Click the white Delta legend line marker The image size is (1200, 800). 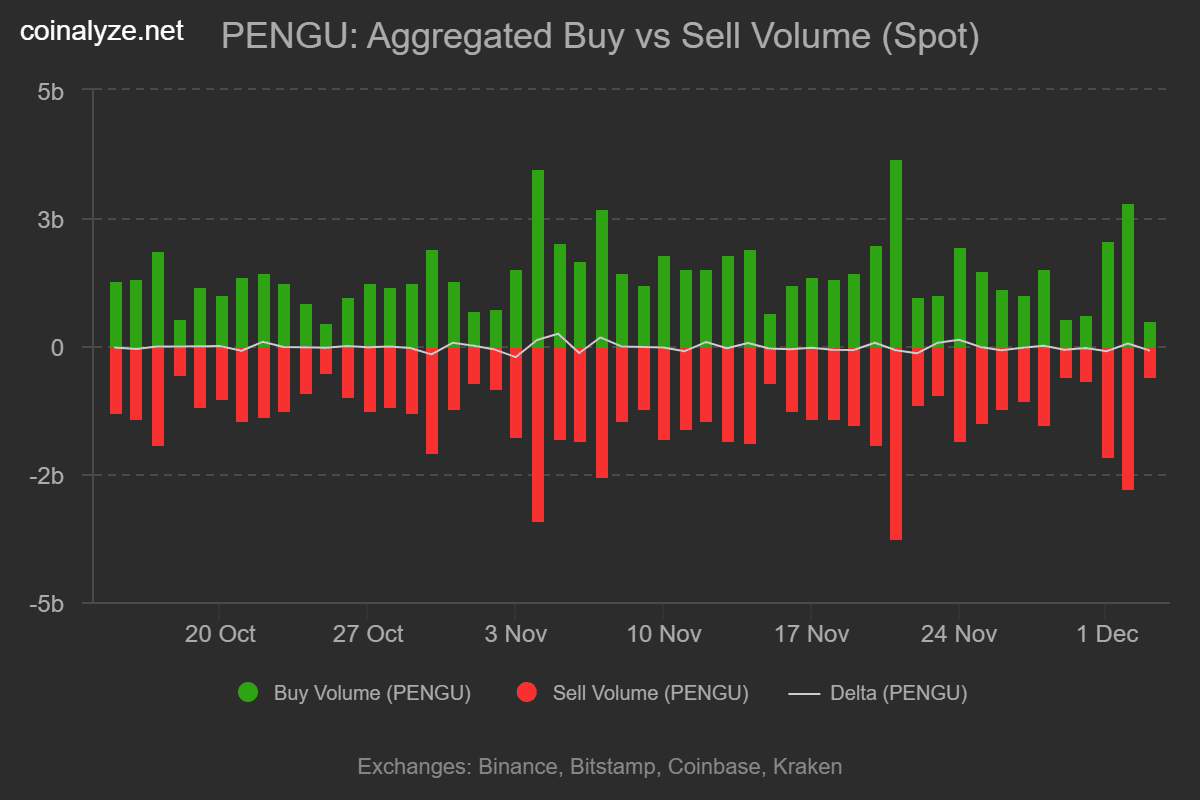[x=803, y=692]
